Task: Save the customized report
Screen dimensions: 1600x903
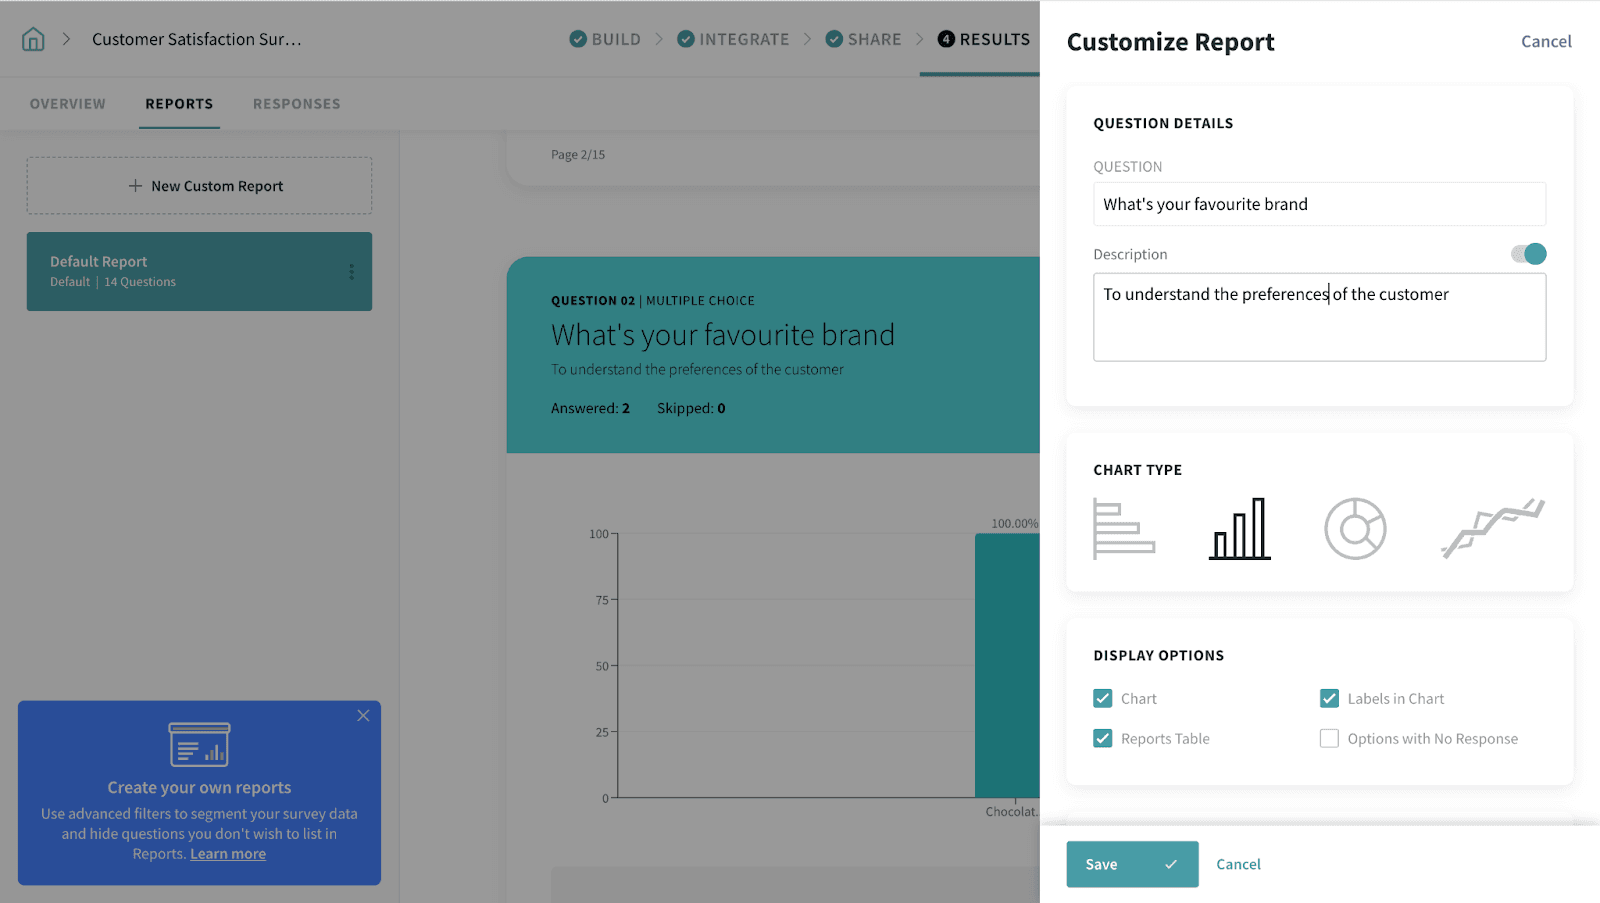Action: click(1131, 864)
